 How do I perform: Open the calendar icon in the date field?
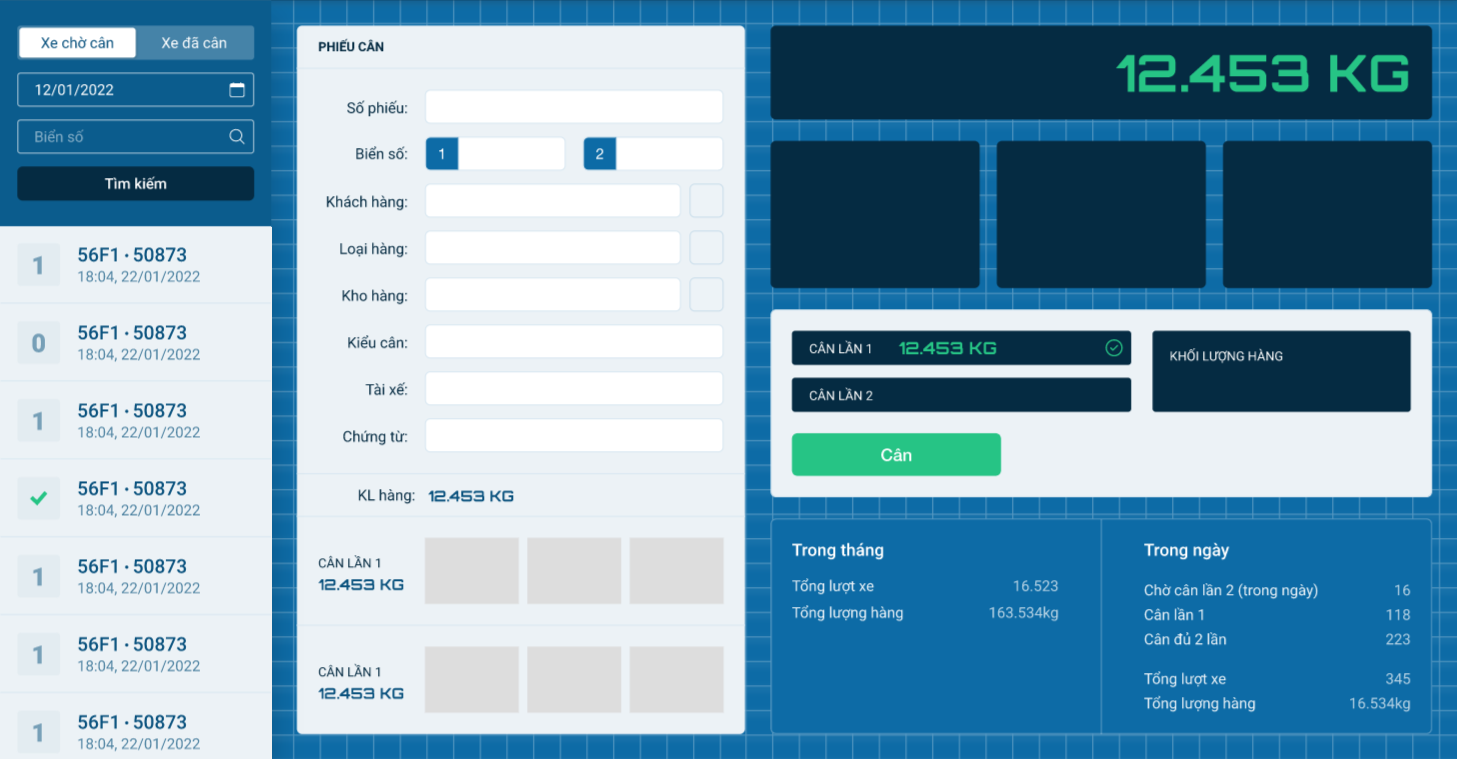click(x=237, y=90)
